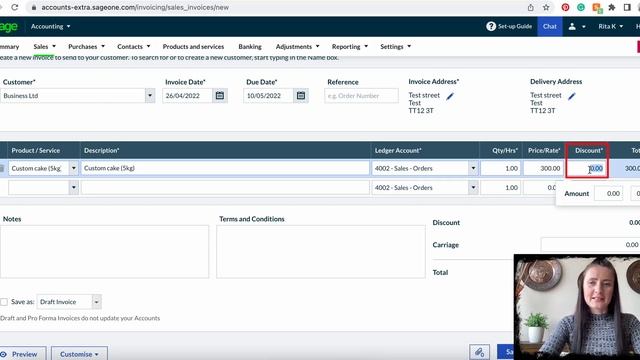
Task: Click the Sage logo
Action: (9, 27)
